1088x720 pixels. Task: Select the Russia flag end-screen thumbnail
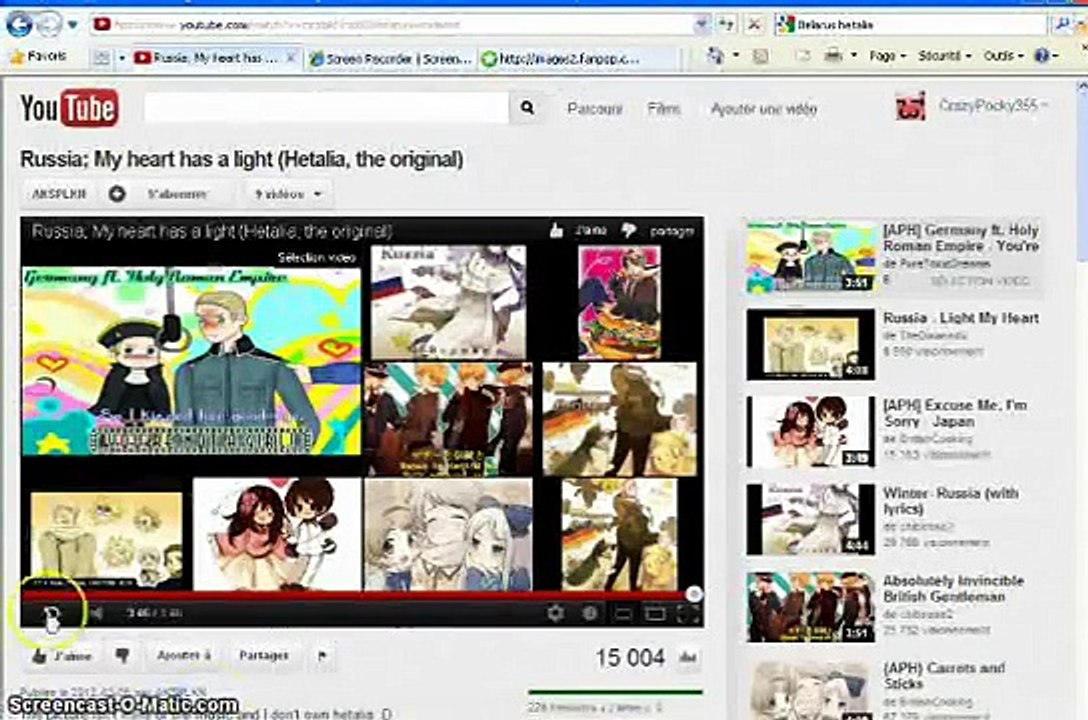pyautogui.click(x=448, y=303)
